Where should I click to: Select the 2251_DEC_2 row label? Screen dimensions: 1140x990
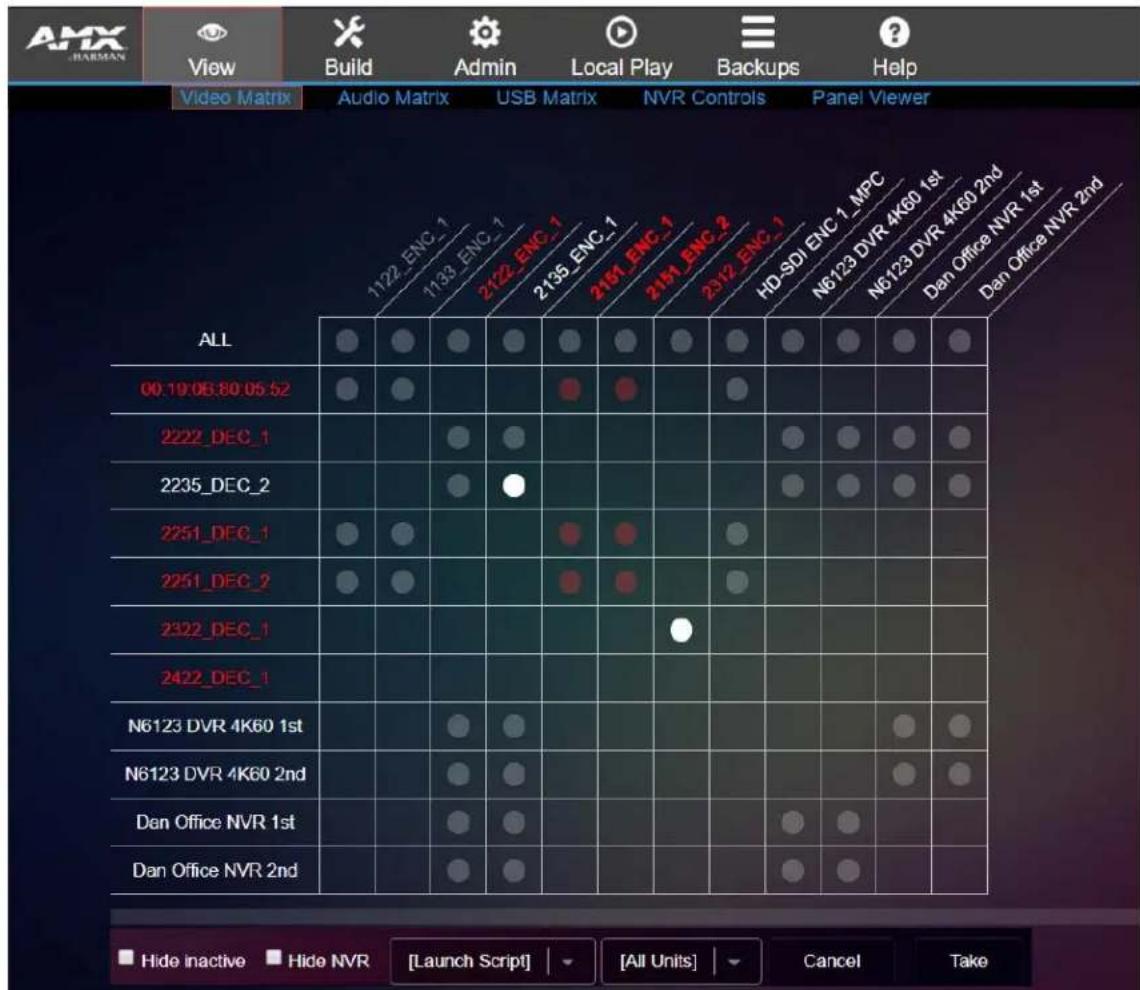point(215,581)
